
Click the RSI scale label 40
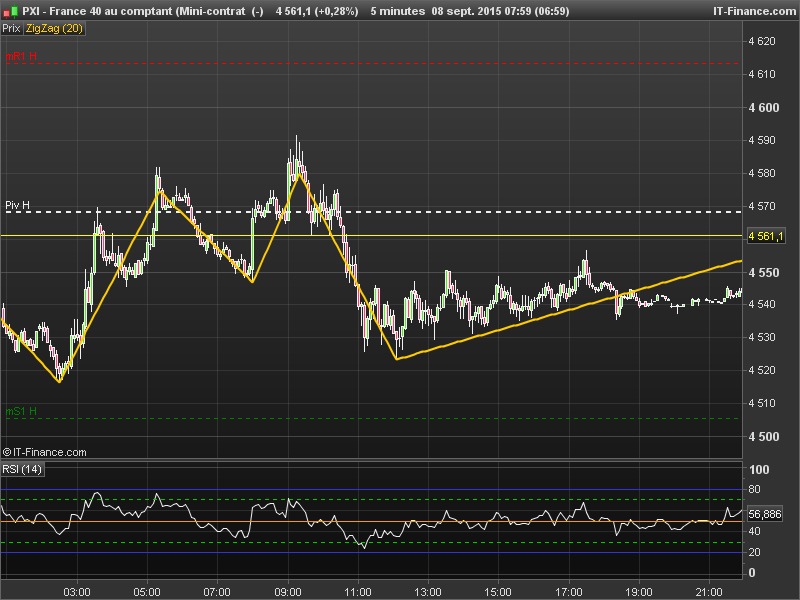tap(755, 532)
